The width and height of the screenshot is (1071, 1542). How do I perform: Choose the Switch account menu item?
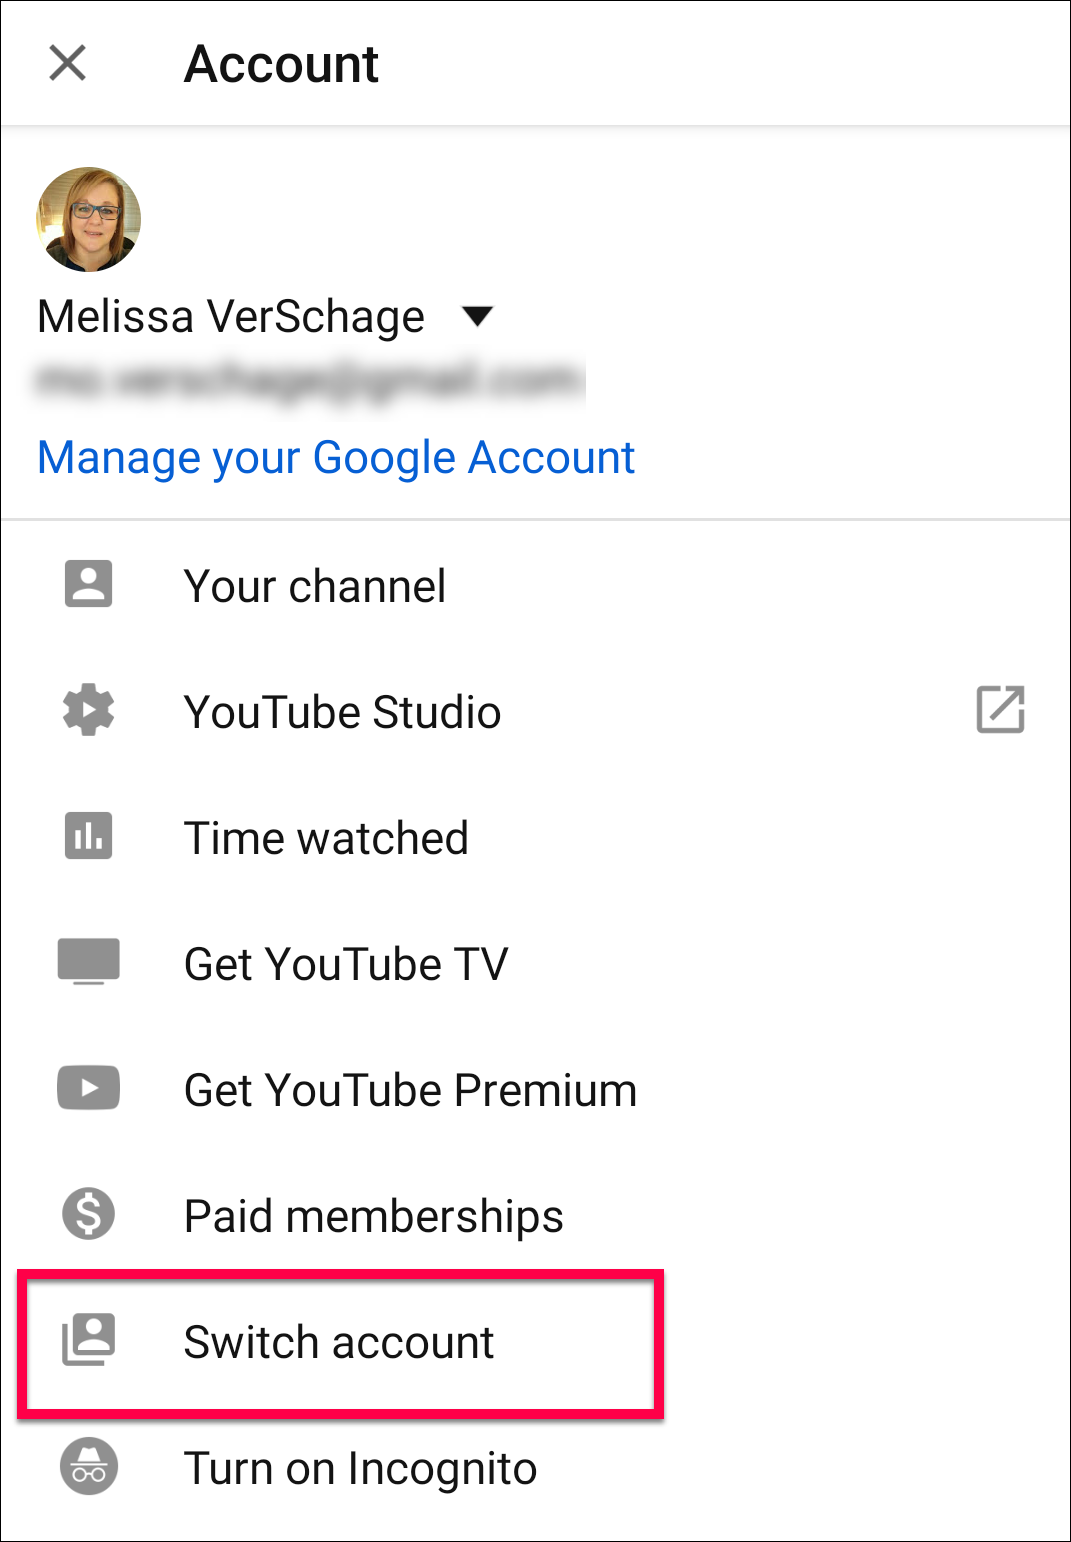coord(536,1342)
